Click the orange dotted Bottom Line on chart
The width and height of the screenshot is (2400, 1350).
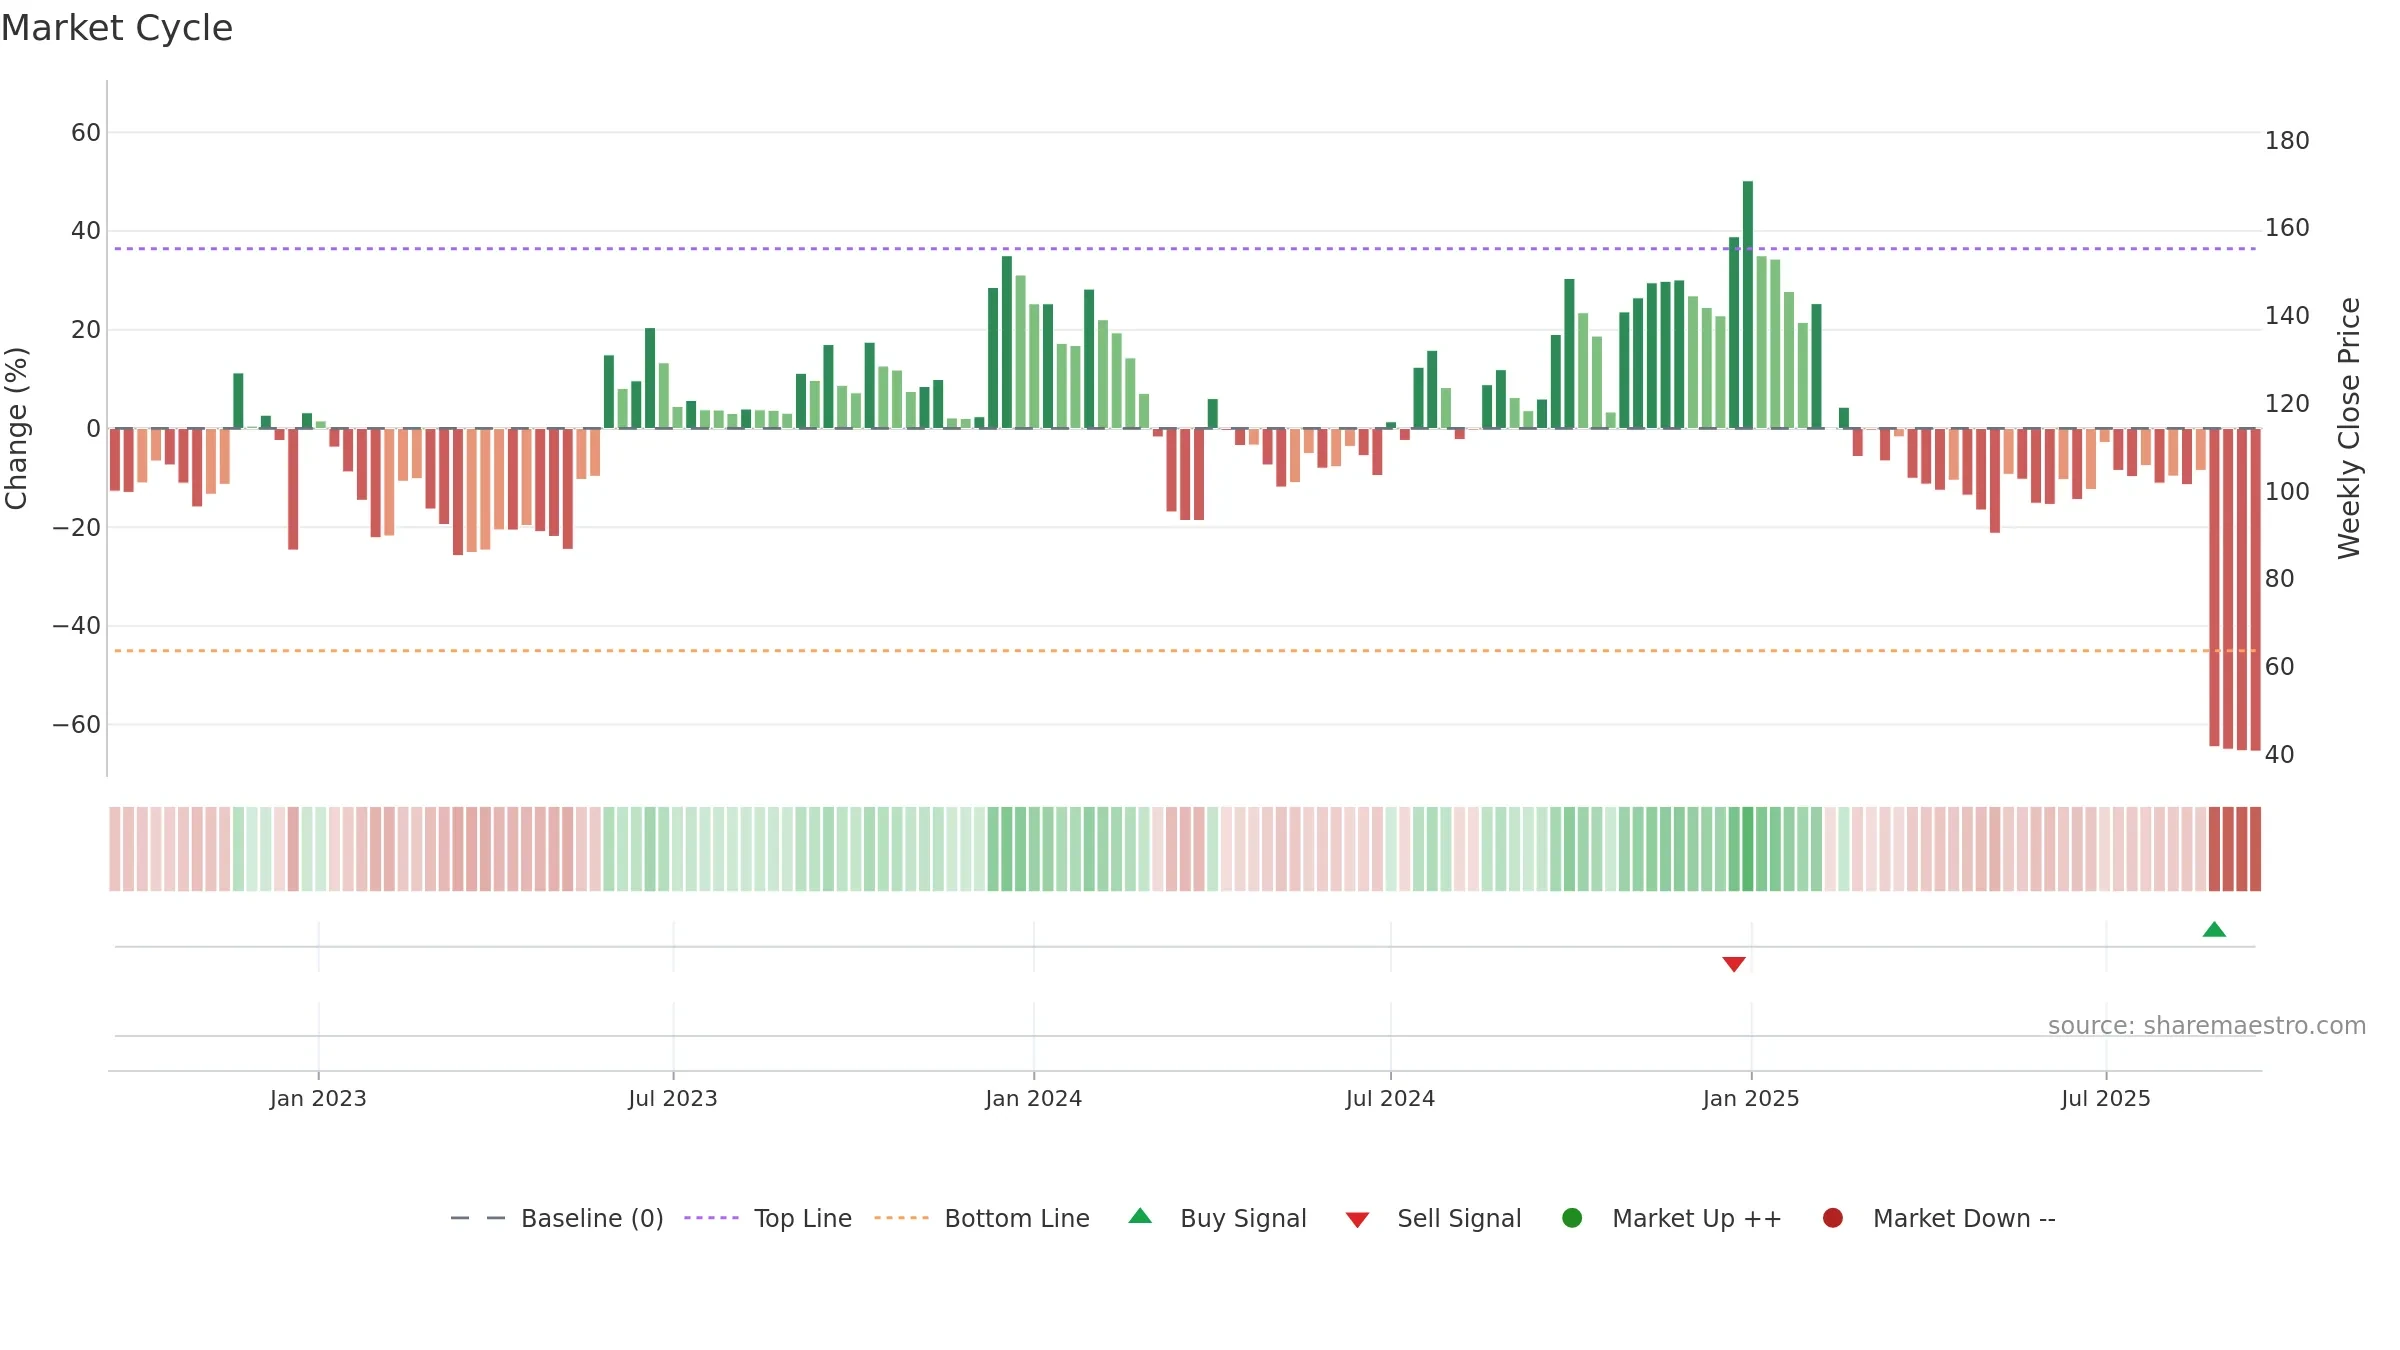1185,651
